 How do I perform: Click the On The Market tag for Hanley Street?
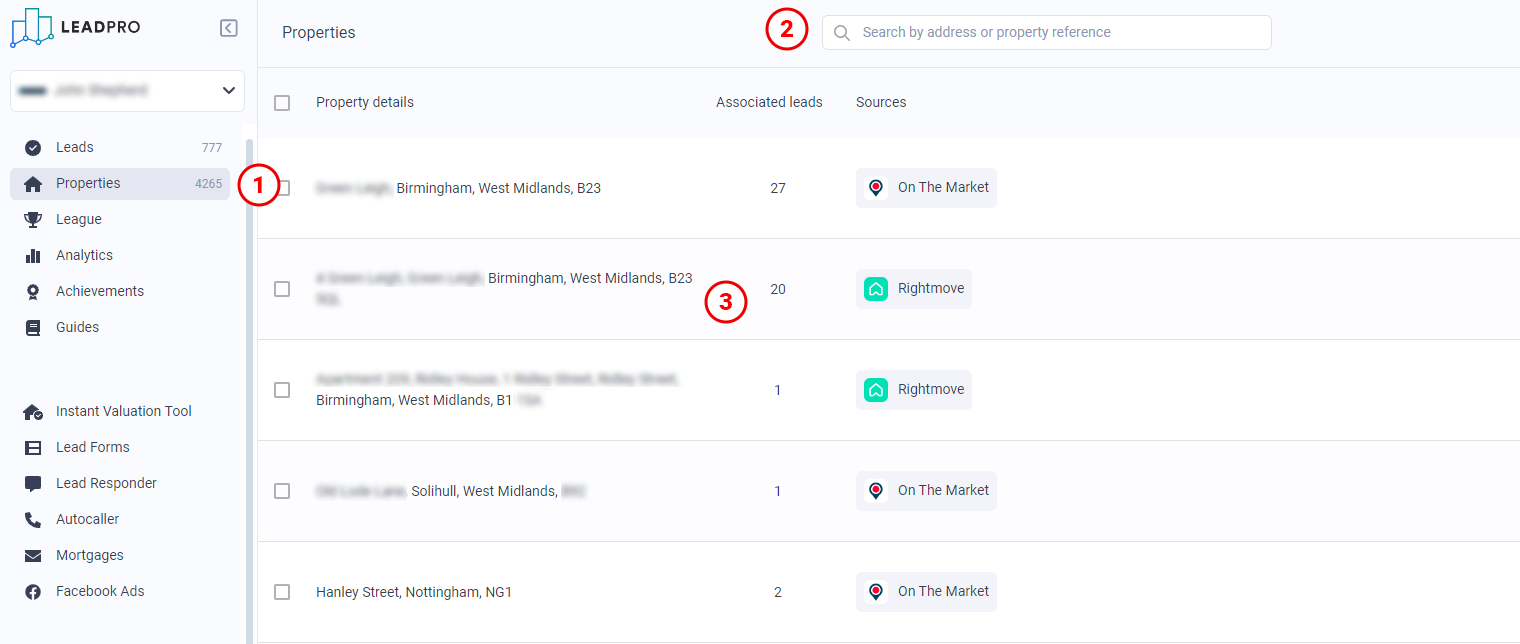tap(926, 592)
